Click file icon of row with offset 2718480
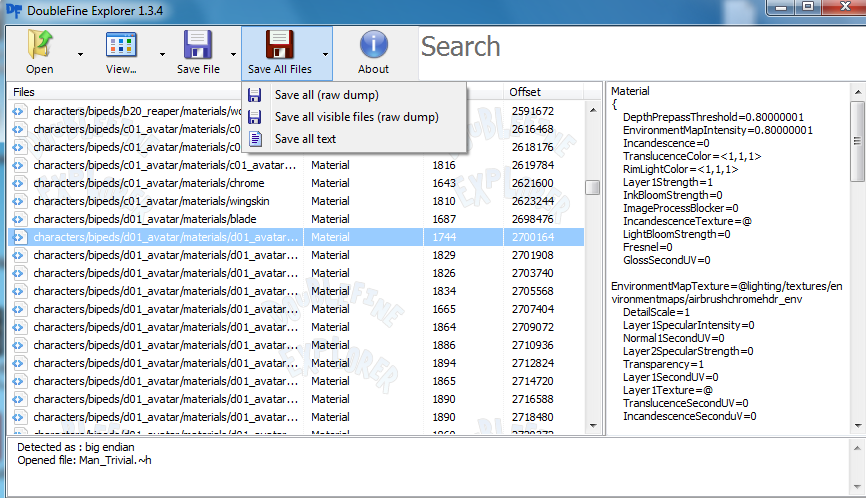This screenshot has width=866, height=498. click(19, 417)
